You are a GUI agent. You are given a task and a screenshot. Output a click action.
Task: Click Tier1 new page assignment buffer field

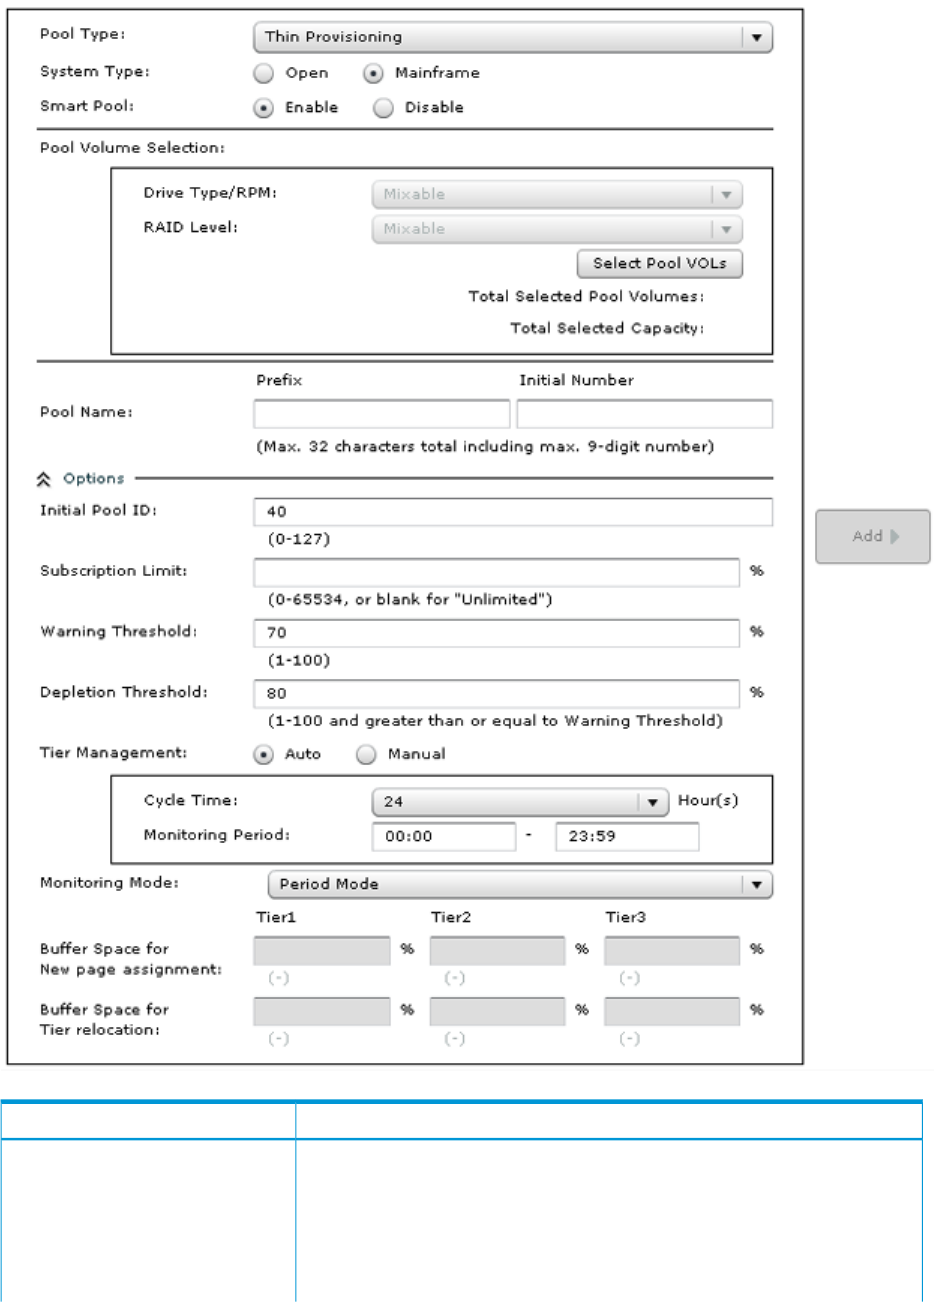tap(322, 950)
